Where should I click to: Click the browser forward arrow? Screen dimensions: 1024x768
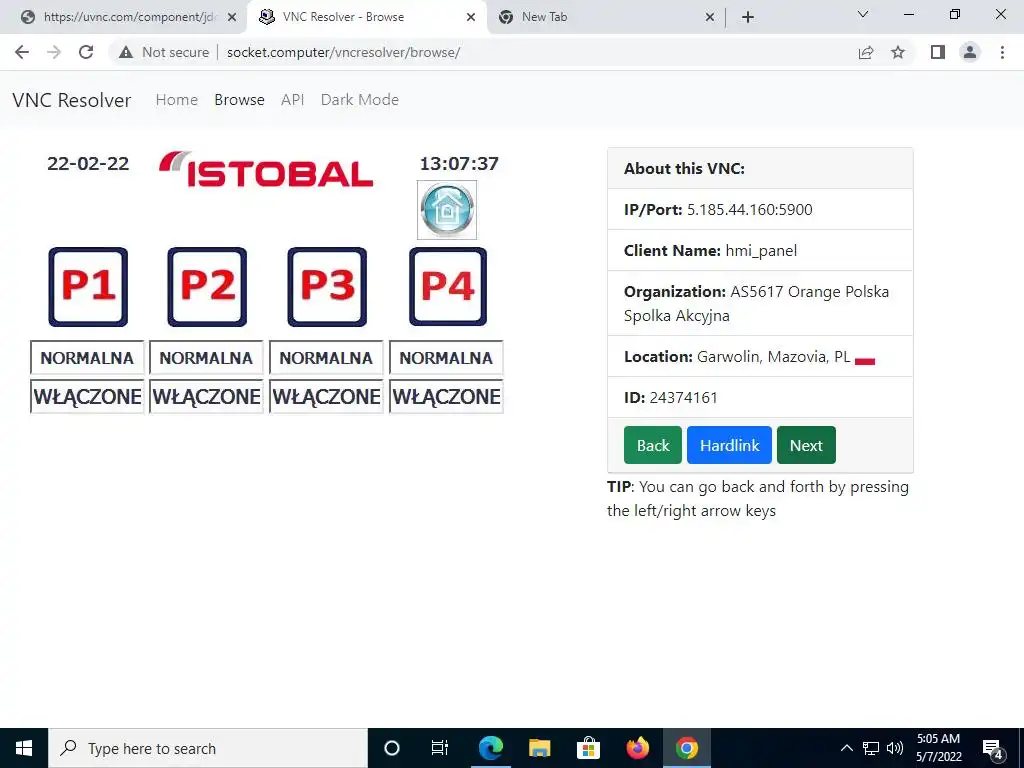pos(54,52)
